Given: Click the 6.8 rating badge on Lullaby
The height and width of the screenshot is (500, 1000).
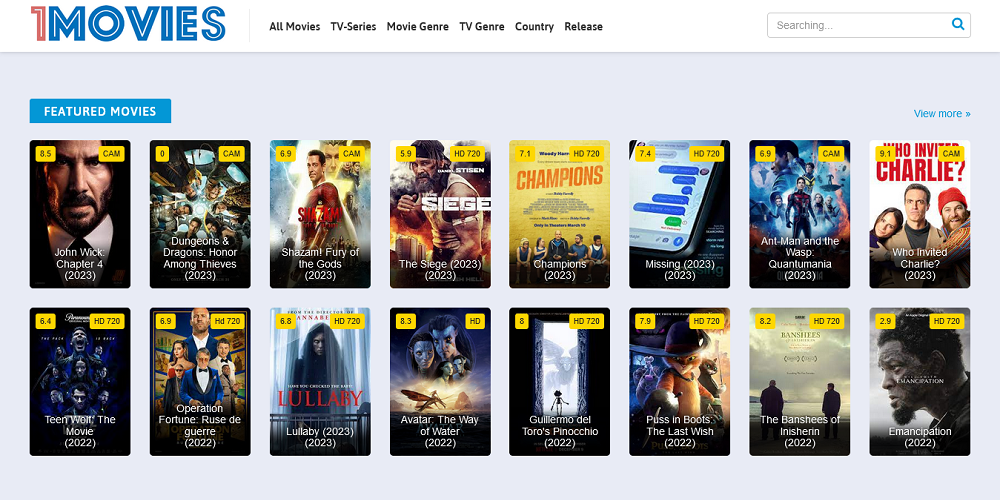Looking at the screenshot, I should 286,321.
